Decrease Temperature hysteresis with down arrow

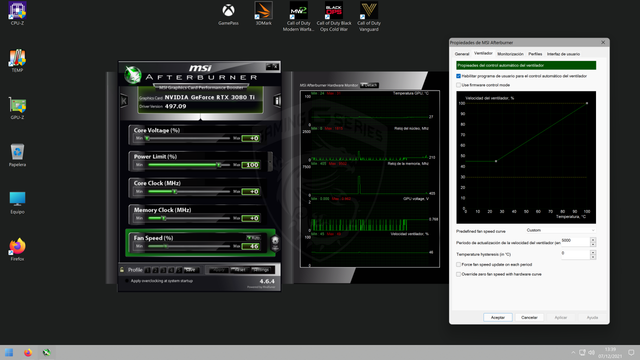[x=593, y=257]
